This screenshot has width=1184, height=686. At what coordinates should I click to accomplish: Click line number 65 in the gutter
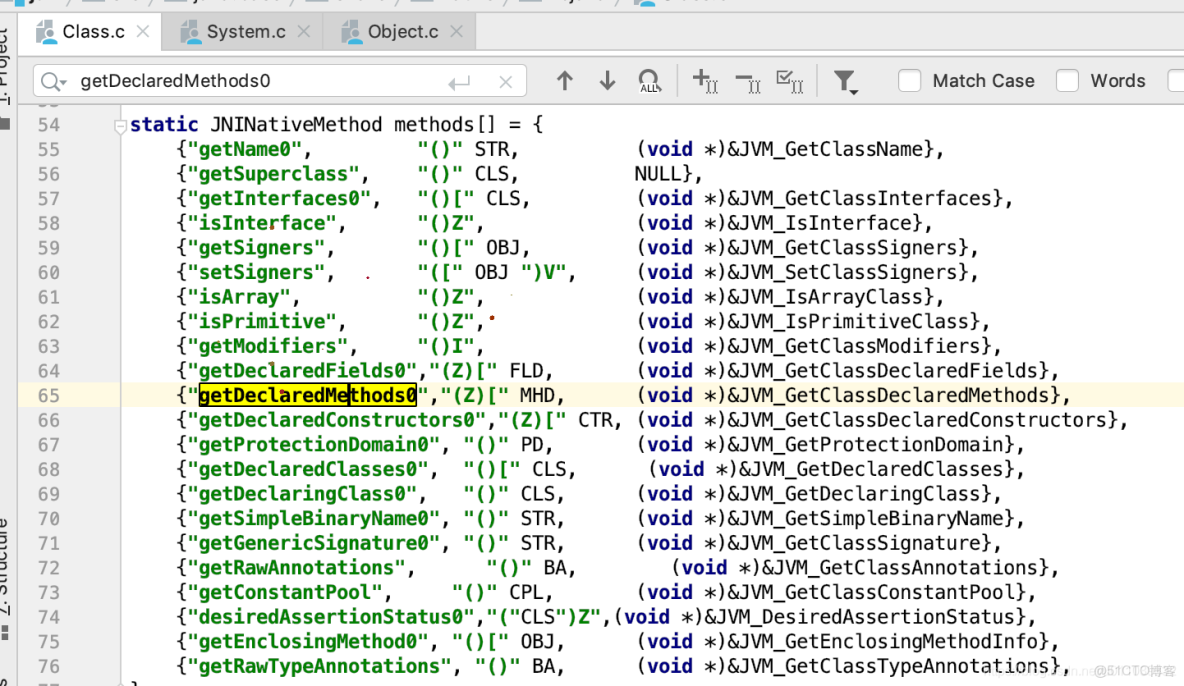[x=48, y=395]
